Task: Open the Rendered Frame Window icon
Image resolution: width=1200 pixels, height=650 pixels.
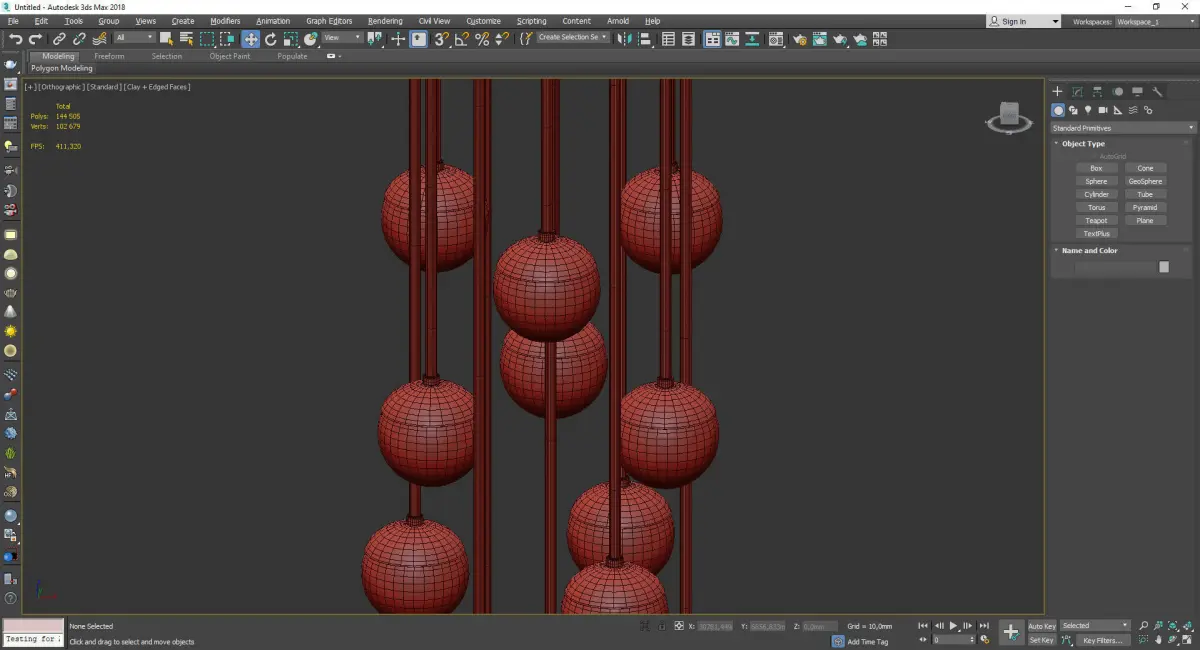Action: 820,39
